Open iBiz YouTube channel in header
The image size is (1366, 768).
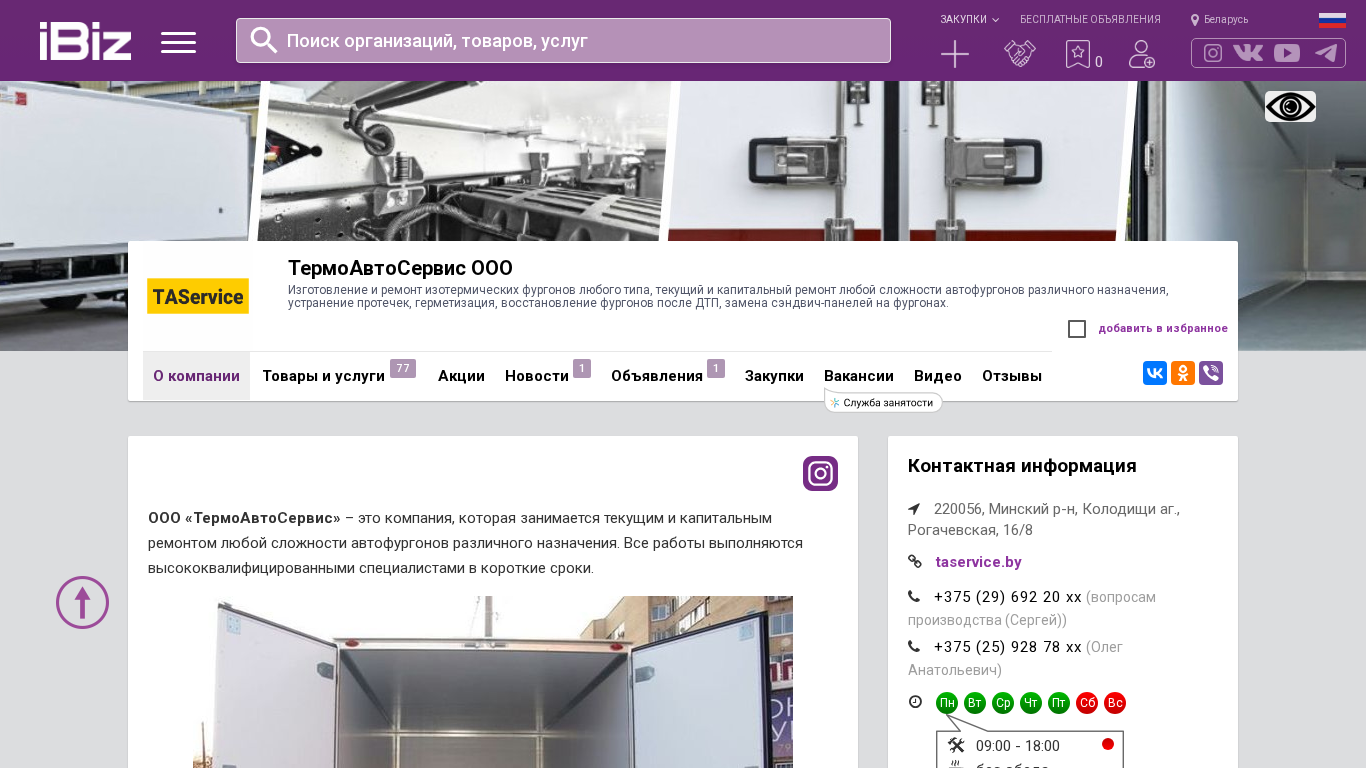tap(1287, 53)
